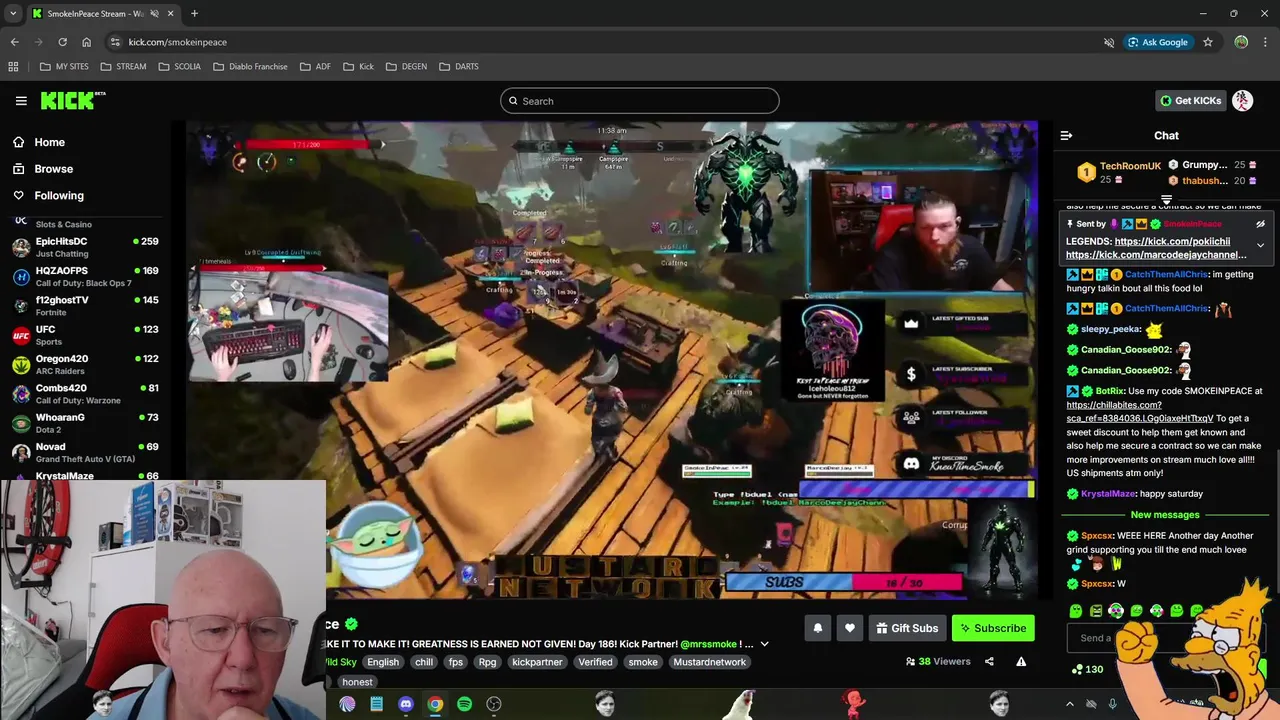
Task: Open browser home button
Action: coord(86,42)
